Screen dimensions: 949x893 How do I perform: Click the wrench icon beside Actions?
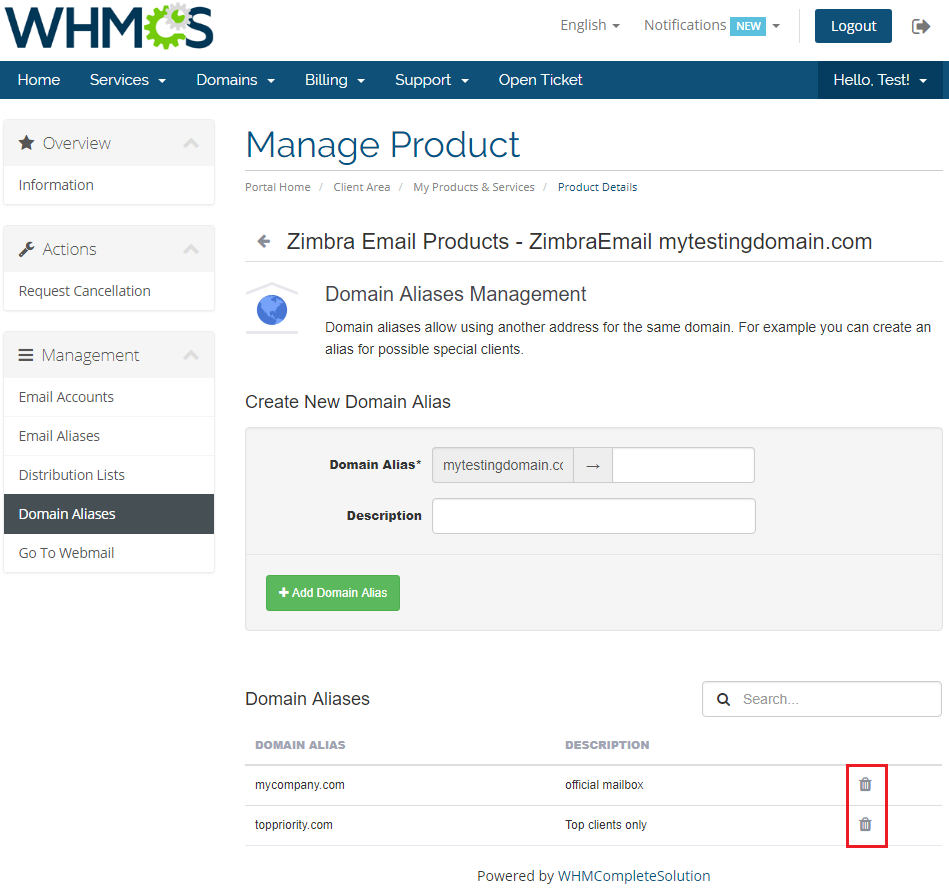click(x=26, y=249)
